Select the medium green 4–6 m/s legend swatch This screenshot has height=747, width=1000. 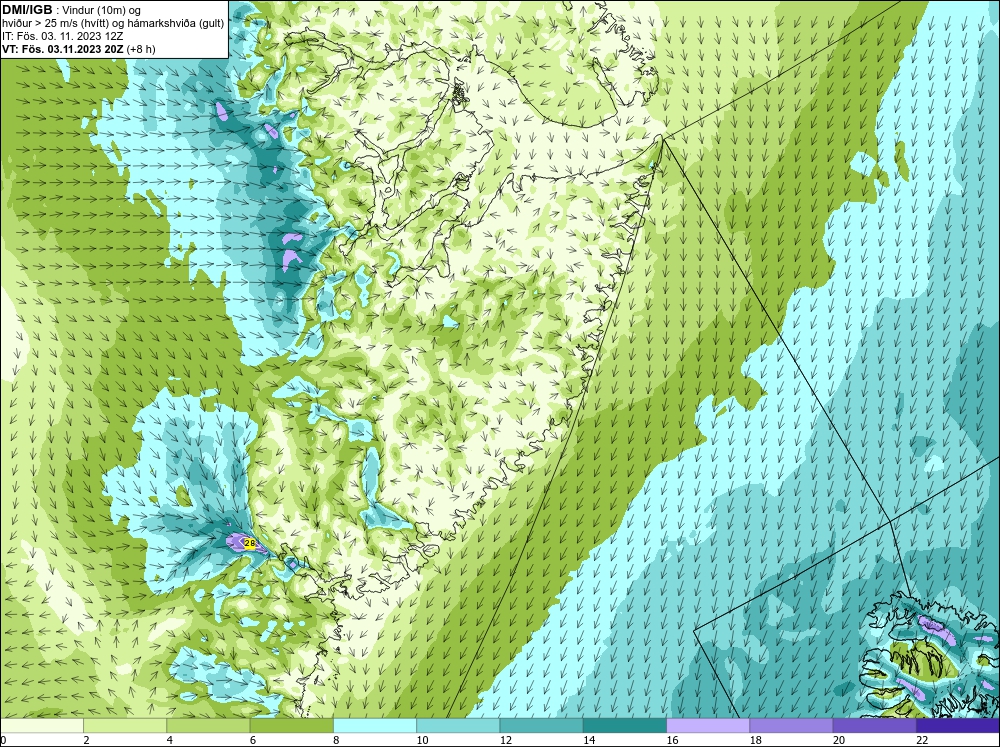208,726
